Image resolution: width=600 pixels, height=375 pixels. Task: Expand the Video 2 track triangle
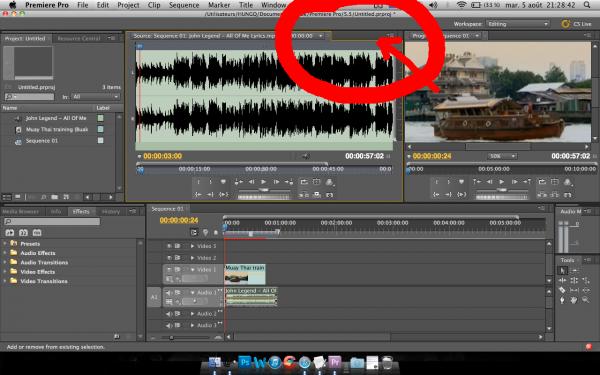tap(192, 258)
